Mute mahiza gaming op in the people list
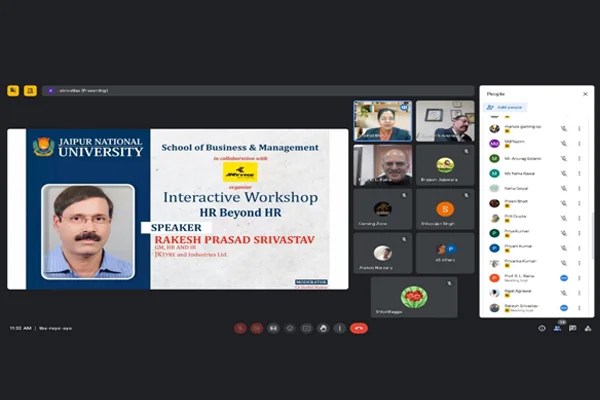Image resolution: width=600 pixels, height=400 pixels. 564,129
